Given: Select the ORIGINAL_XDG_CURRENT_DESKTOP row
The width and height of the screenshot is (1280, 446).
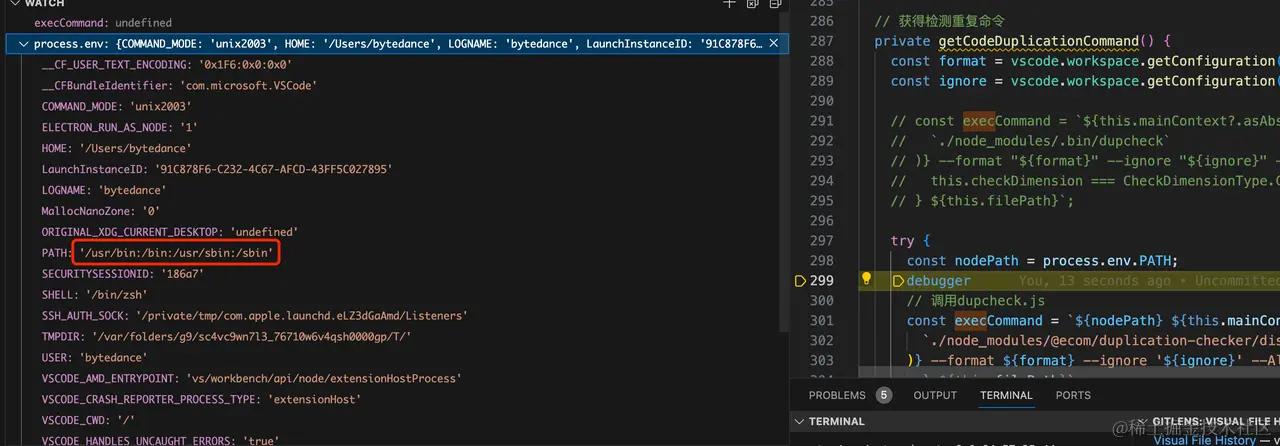Looking at the screenshot, I should pyautogui.click(x=395, y=232).
